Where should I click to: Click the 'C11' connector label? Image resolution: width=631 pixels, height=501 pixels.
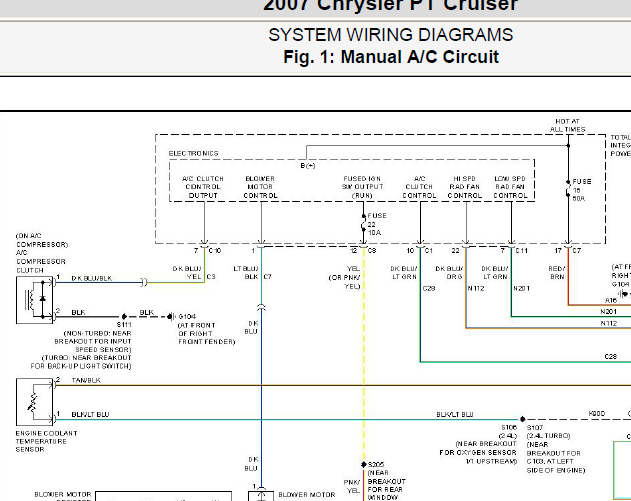tap(522, 251)
